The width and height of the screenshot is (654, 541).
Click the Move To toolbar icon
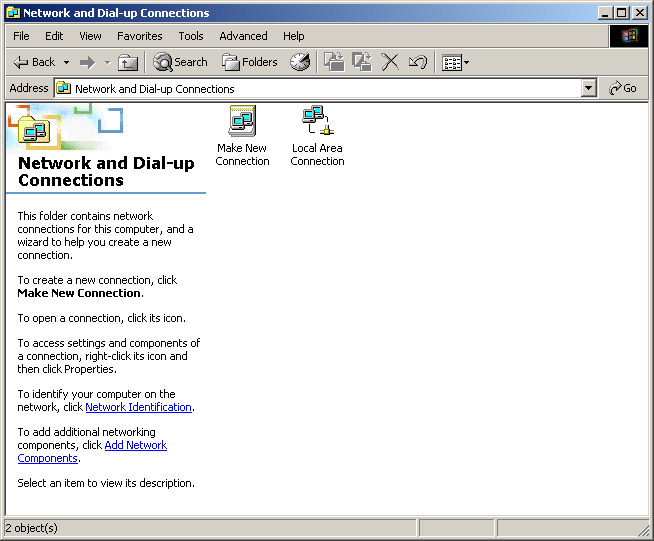pyautogui.click(x=334, y=62)
